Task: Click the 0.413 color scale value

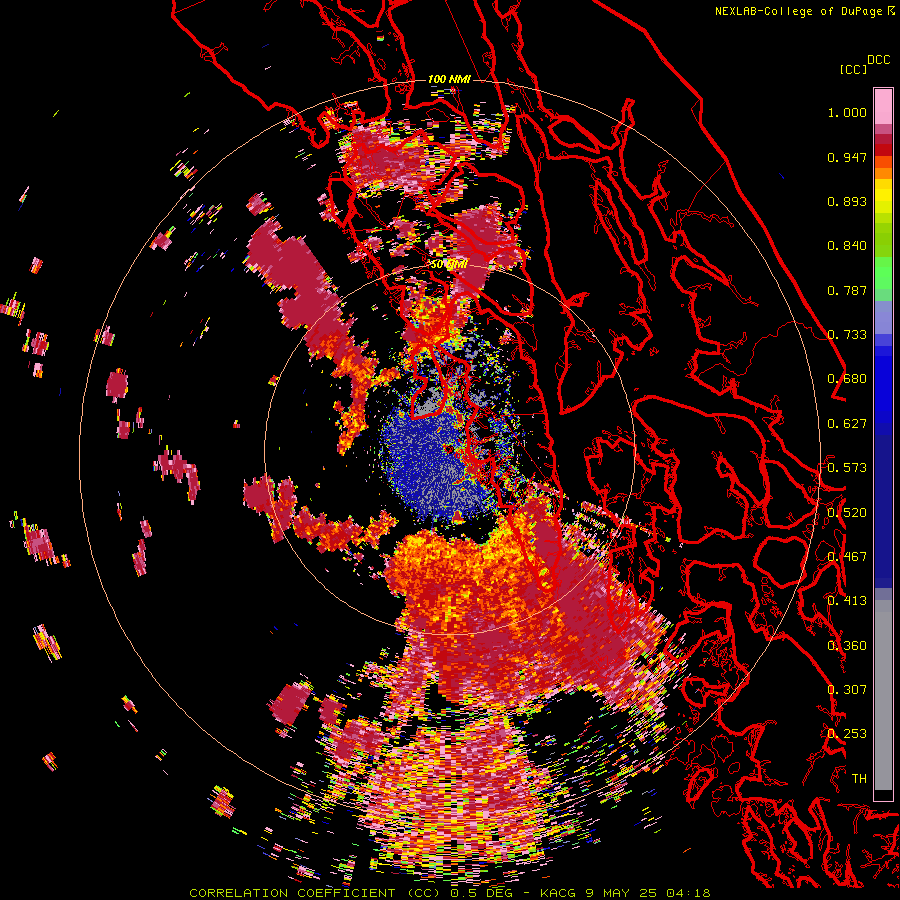Action: point(847,601)
